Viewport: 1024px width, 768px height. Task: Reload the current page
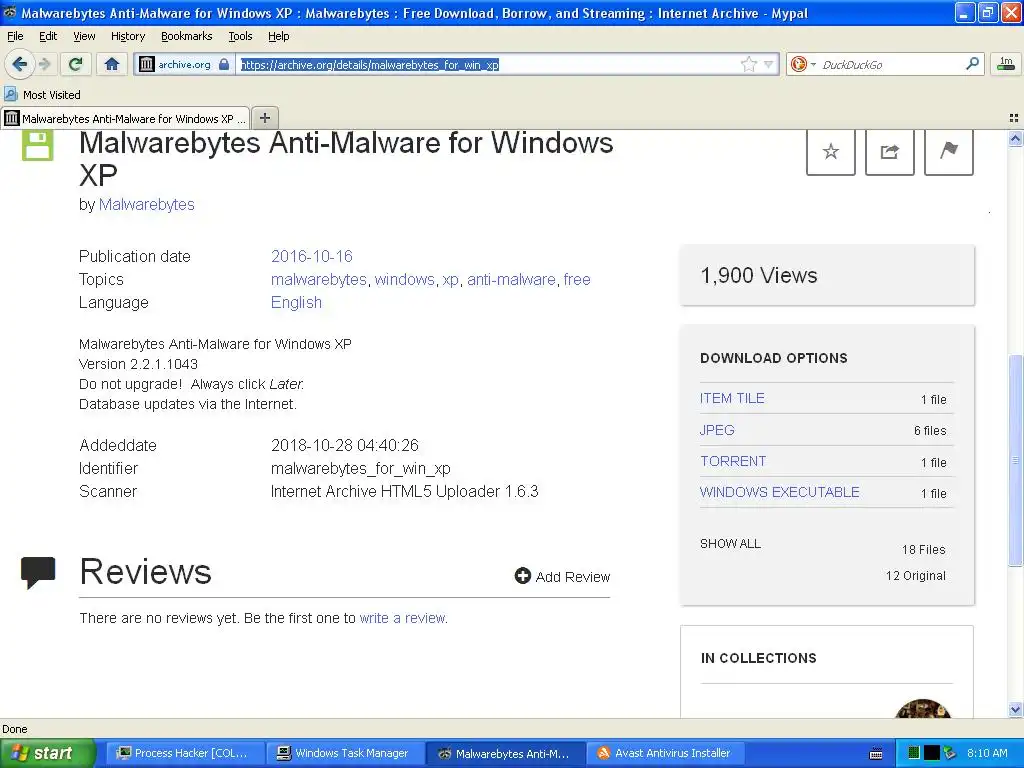[76, 64]
